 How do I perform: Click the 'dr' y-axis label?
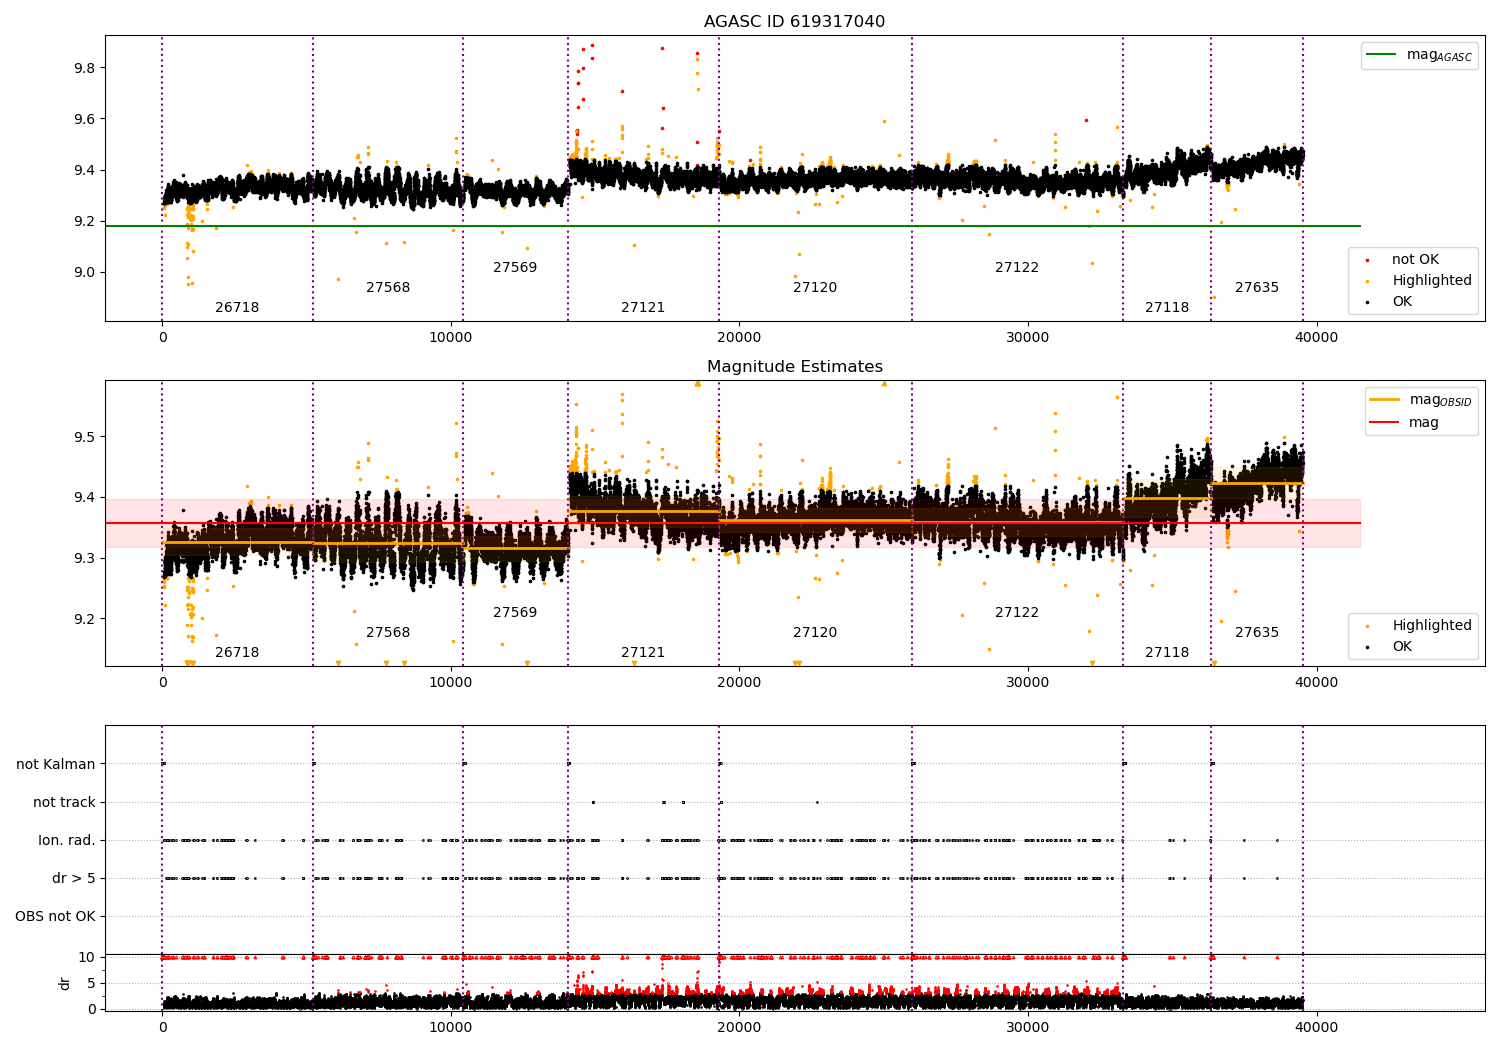65,983
